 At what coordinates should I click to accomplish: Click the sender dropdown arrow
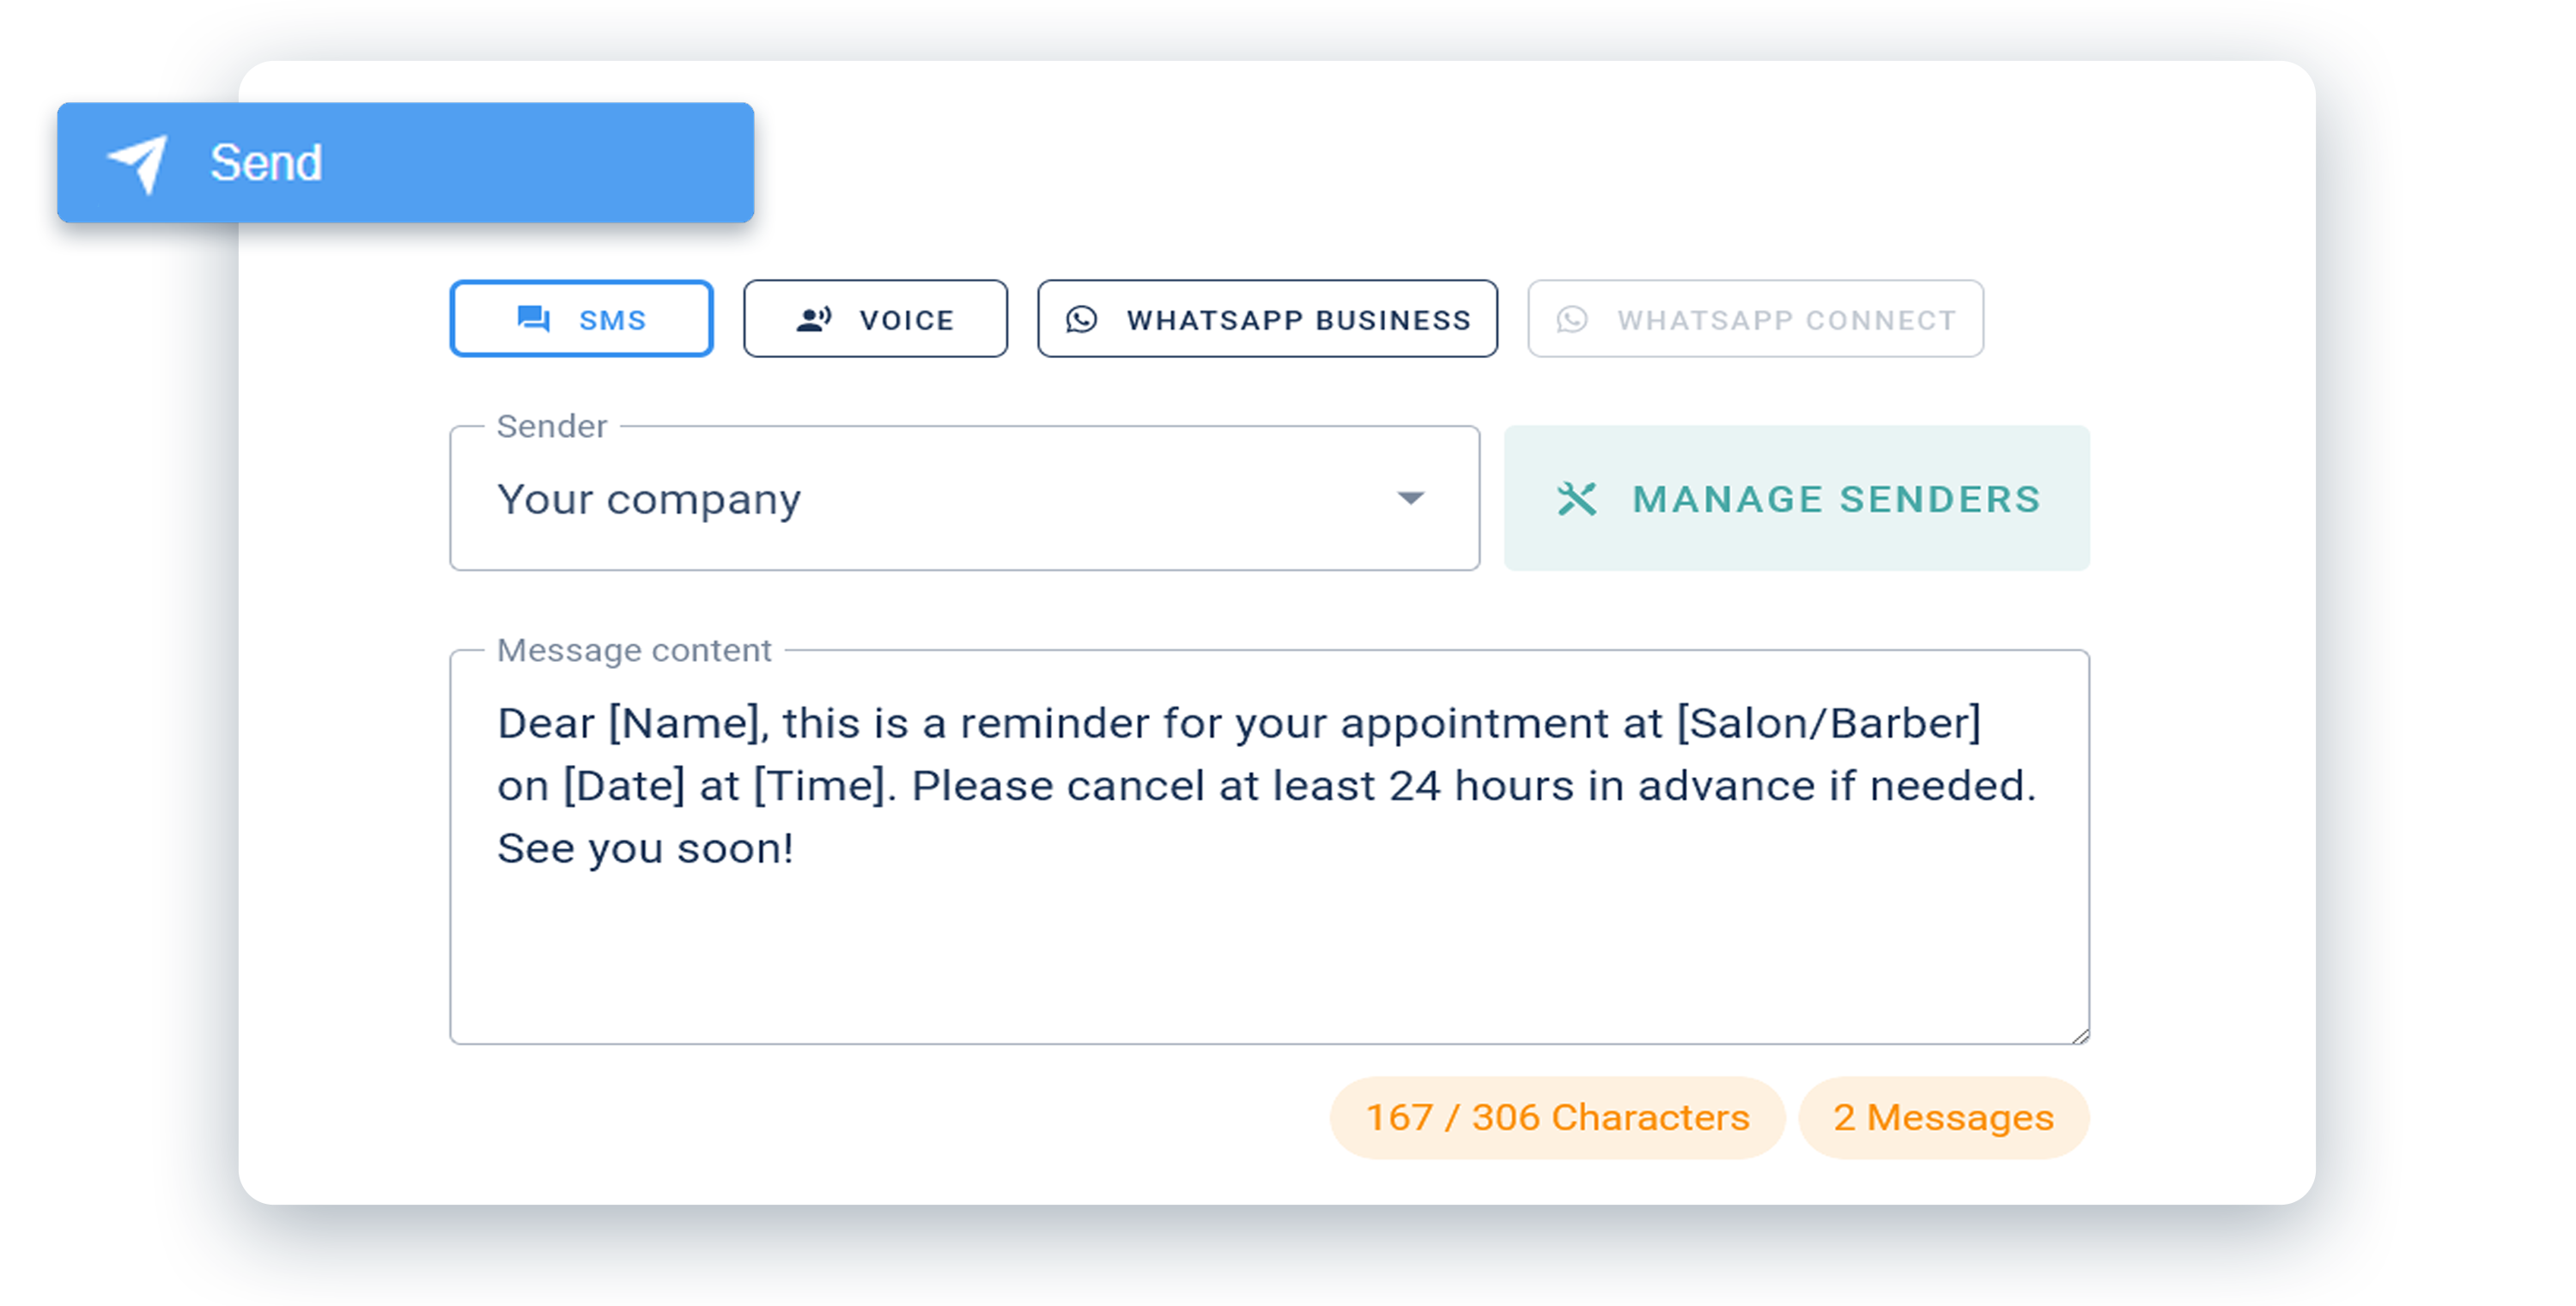pyautogui.click(x=1413, y=496)
